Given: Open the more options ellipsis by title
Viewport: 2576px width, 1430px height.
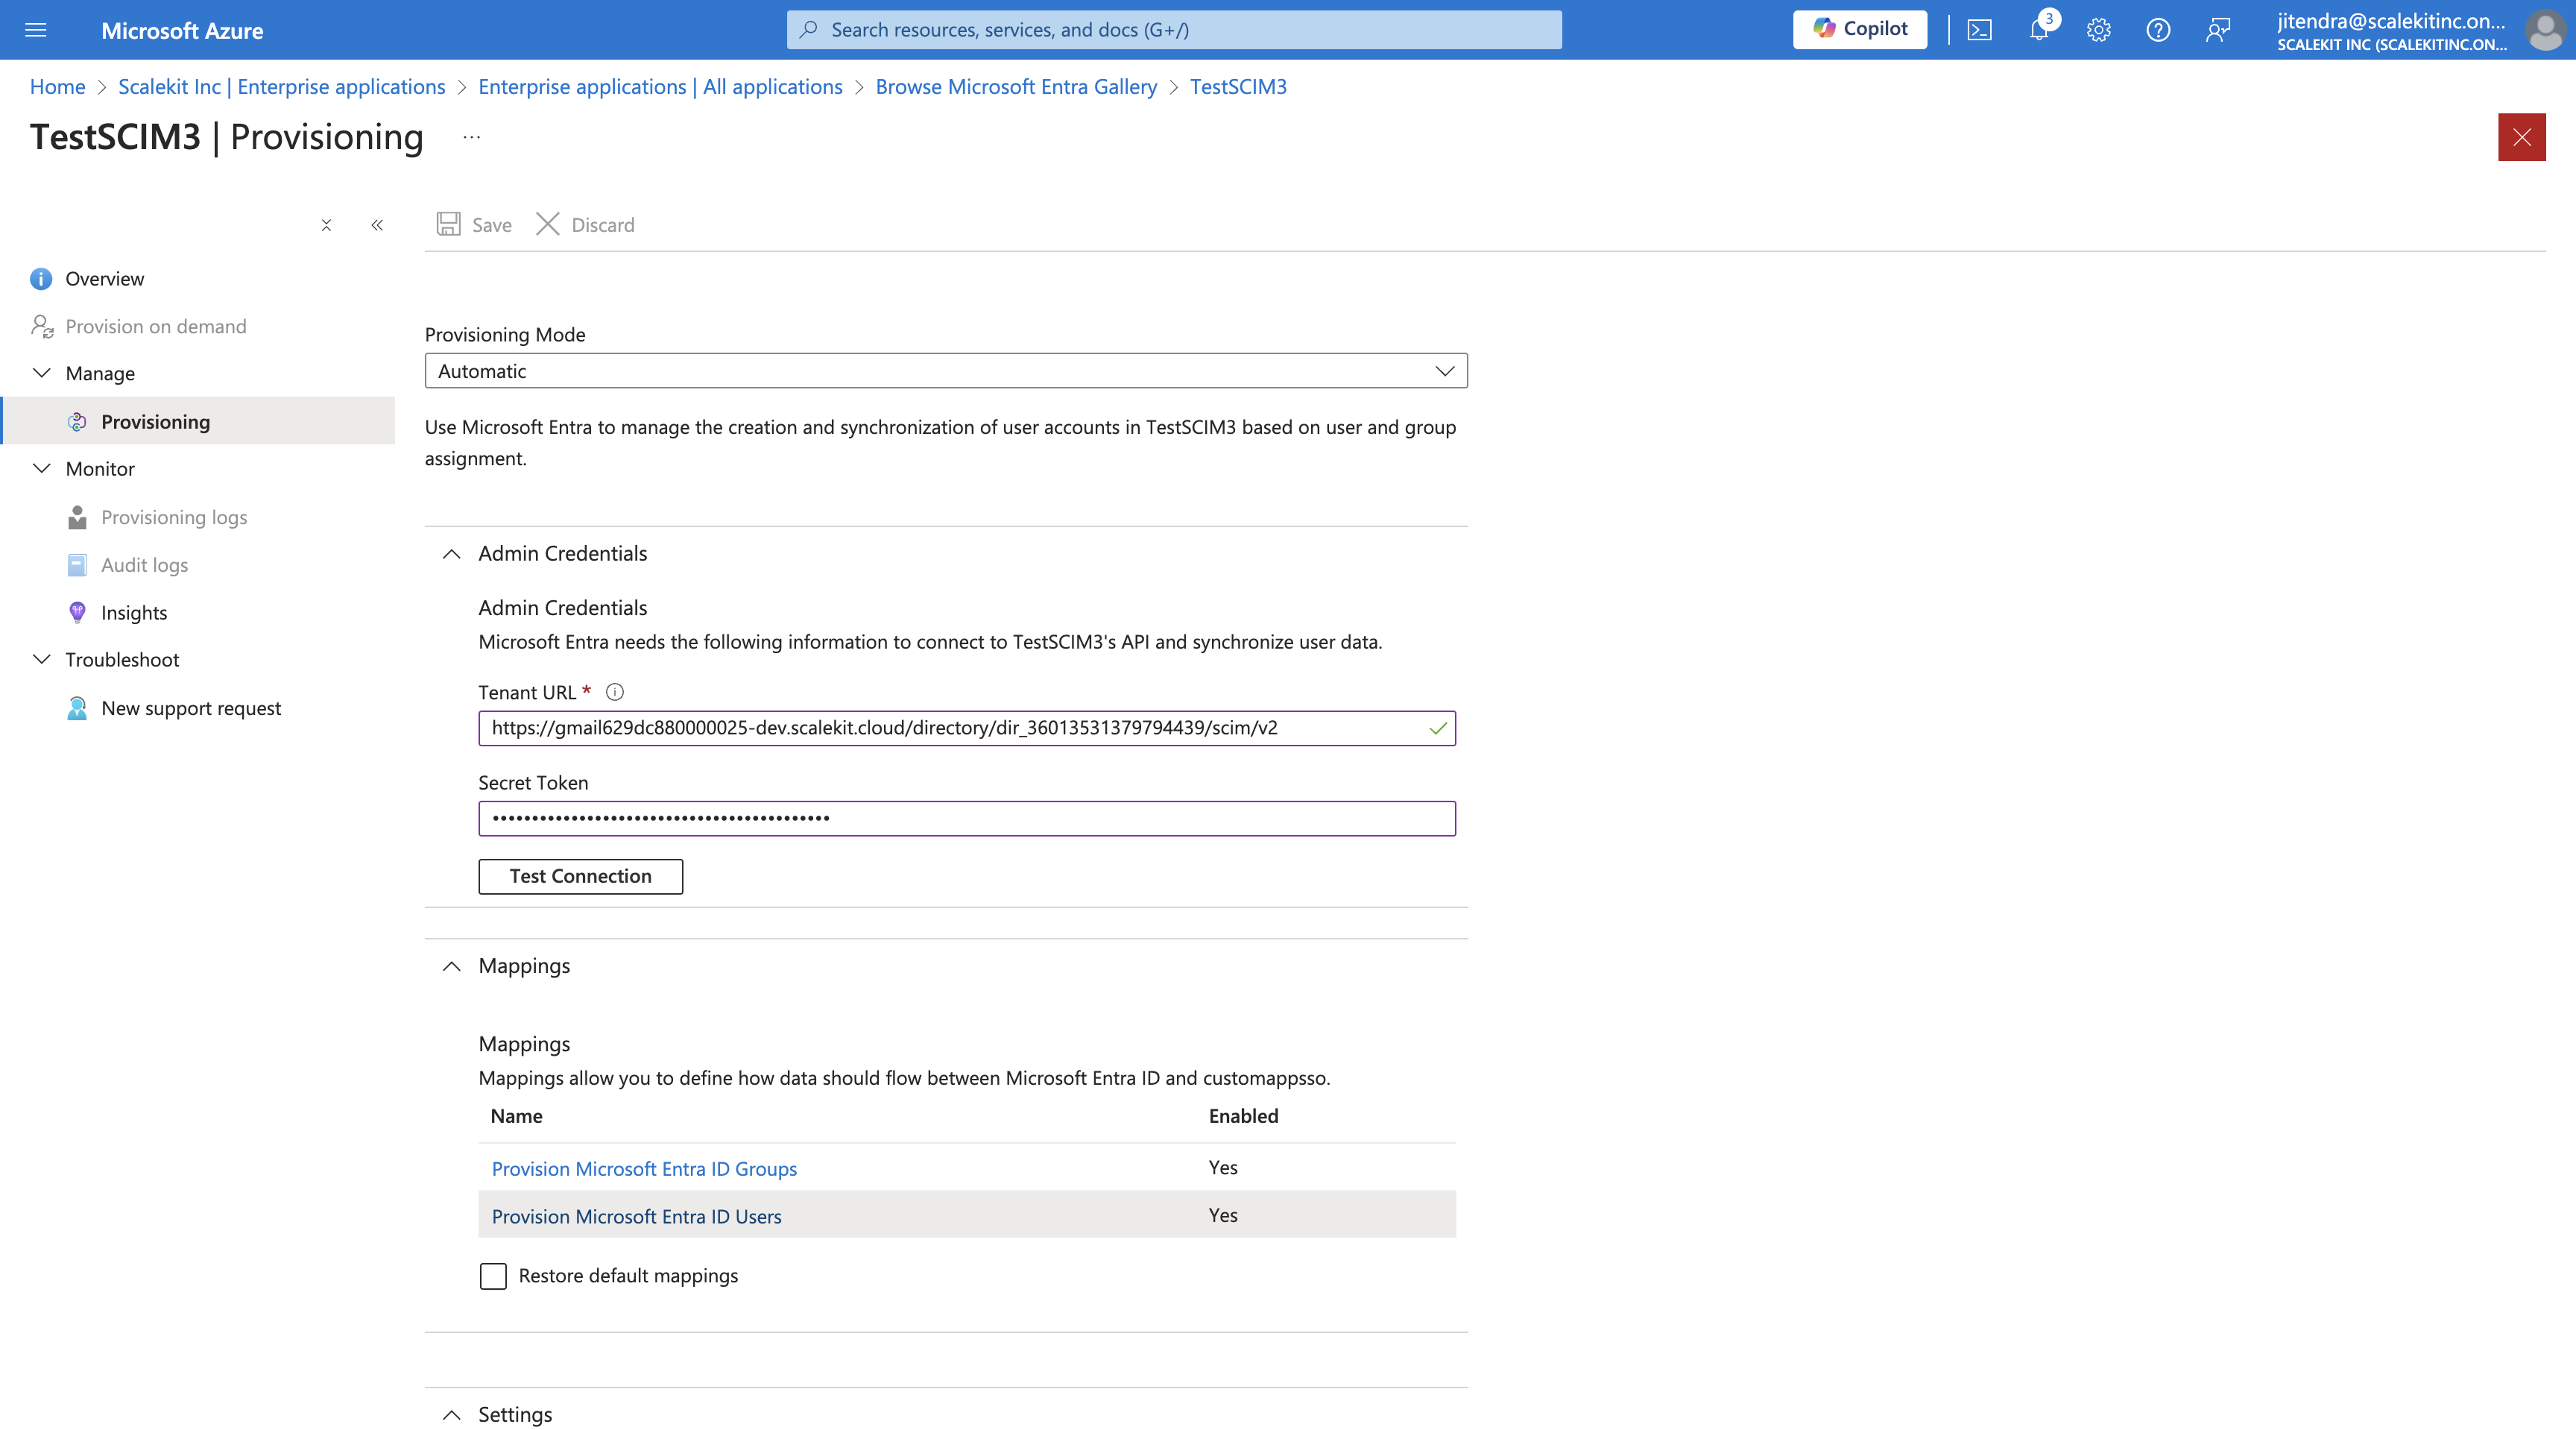Looking at the screenshot, I should point(472,137).
